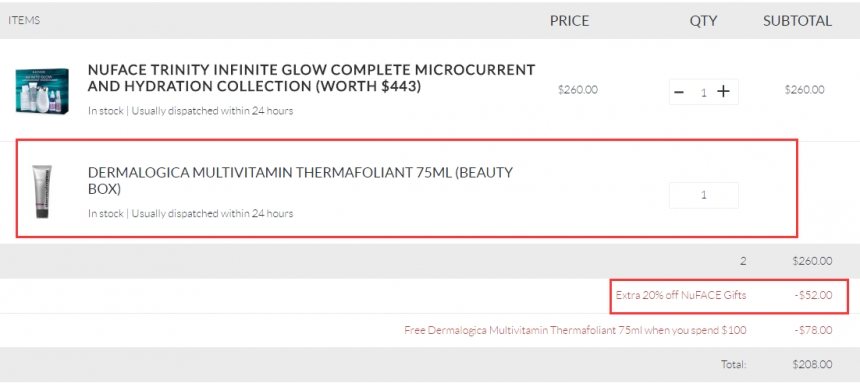The image size is (860, 383).
Task: Click the NuFACE In stock dispatch note
Action: click(x=190, y=111)
